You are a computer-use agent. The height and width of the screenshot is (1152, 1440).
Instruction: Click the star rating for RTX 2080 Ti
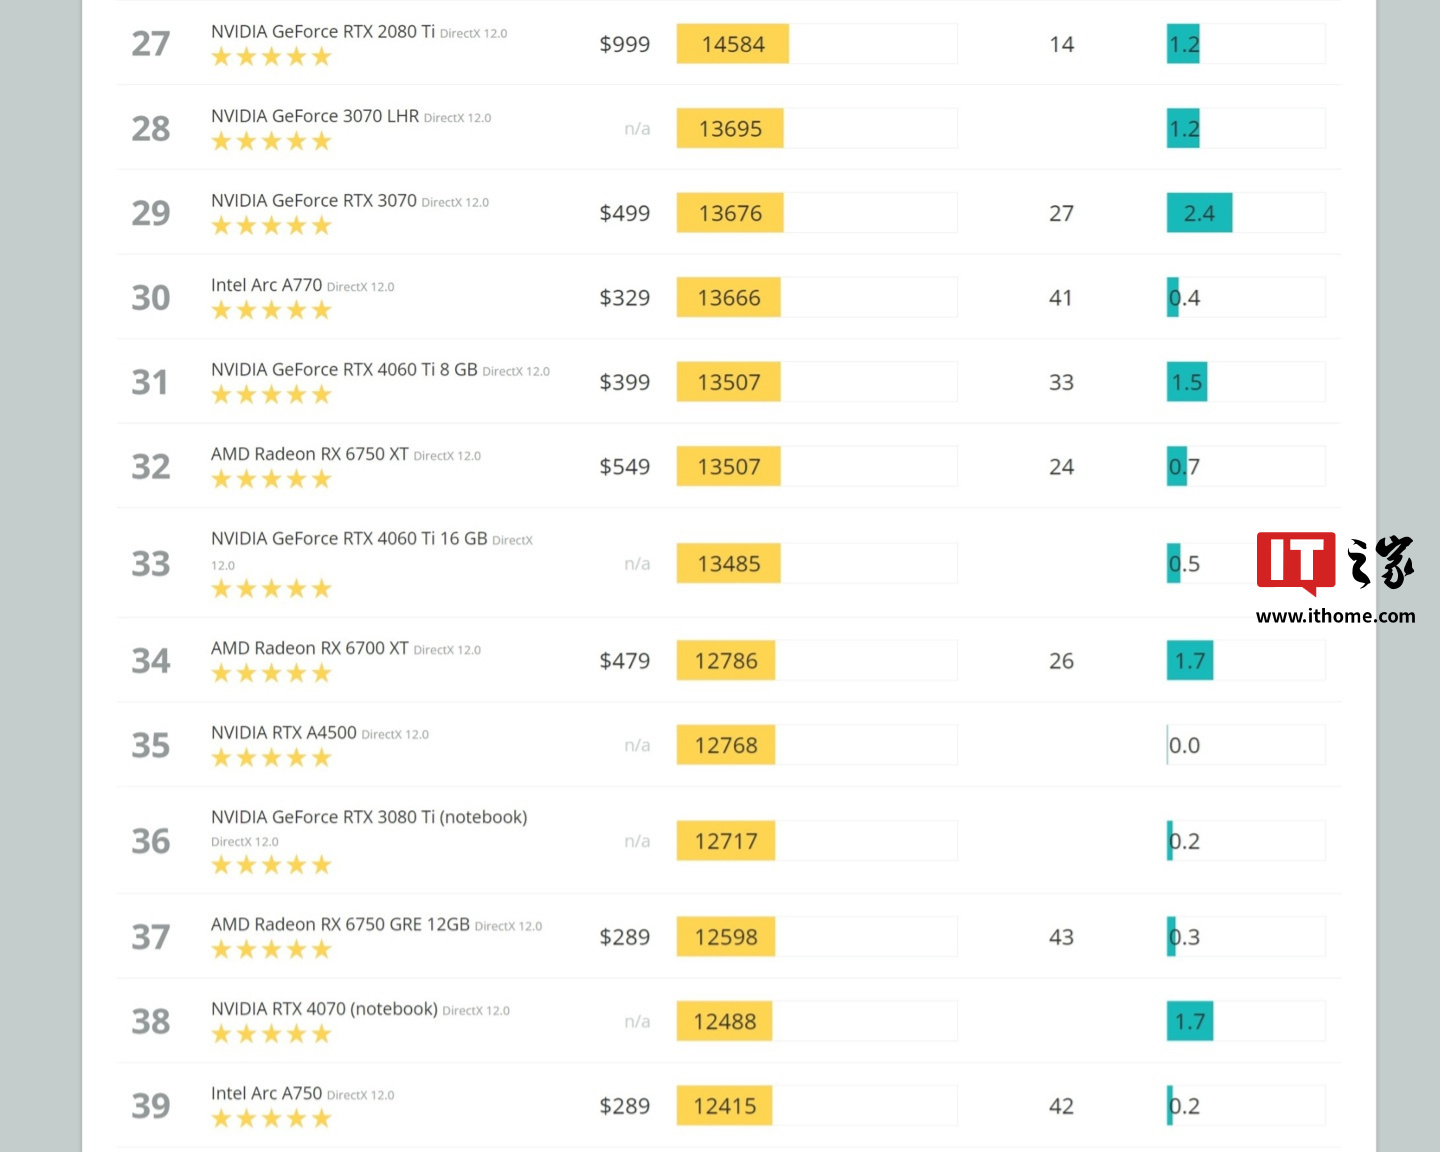271,57
